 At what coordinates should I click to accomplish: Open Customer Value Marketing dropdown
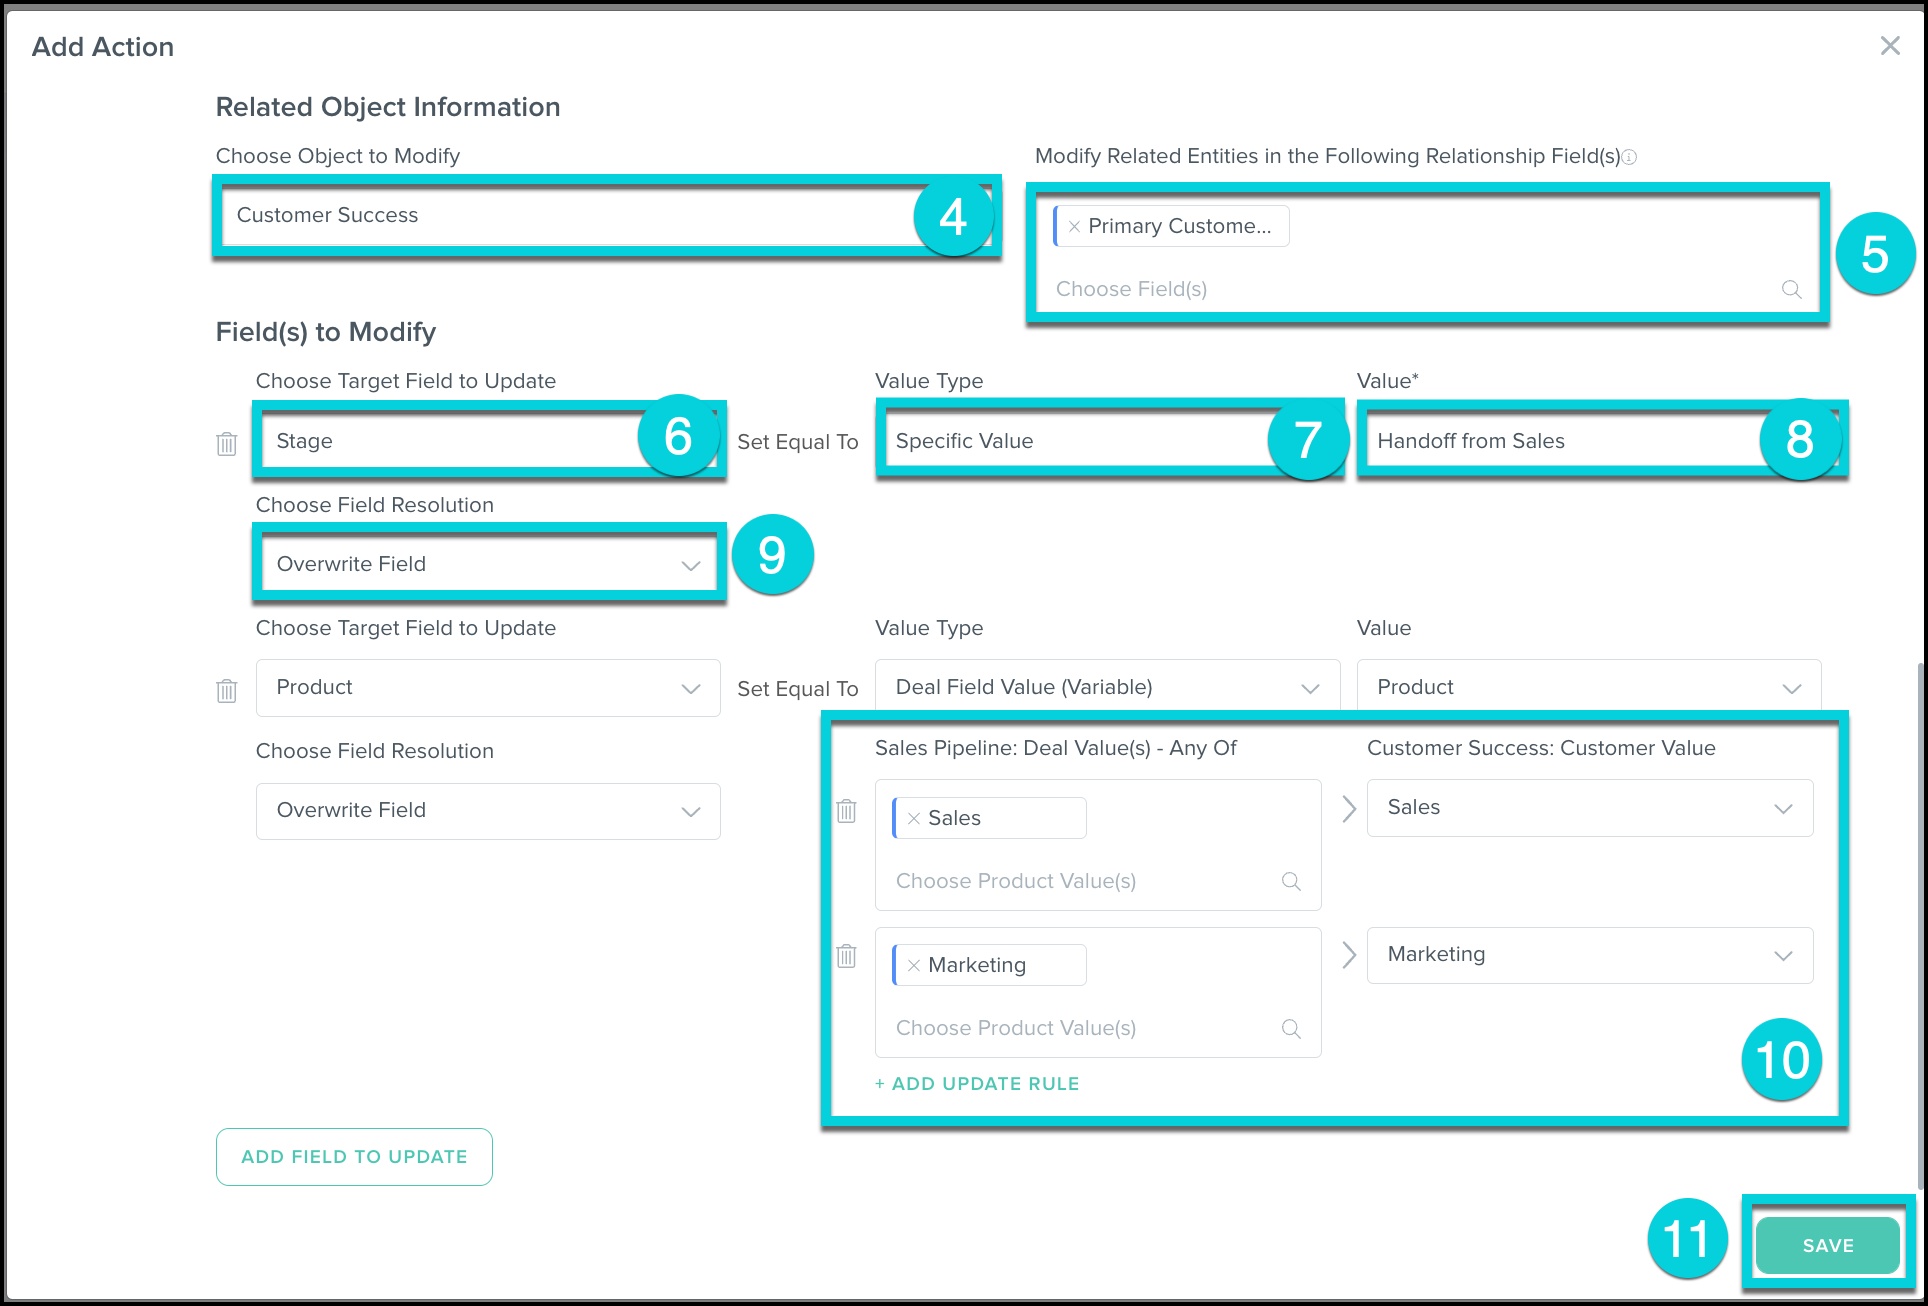click(x=1589, y=955)
